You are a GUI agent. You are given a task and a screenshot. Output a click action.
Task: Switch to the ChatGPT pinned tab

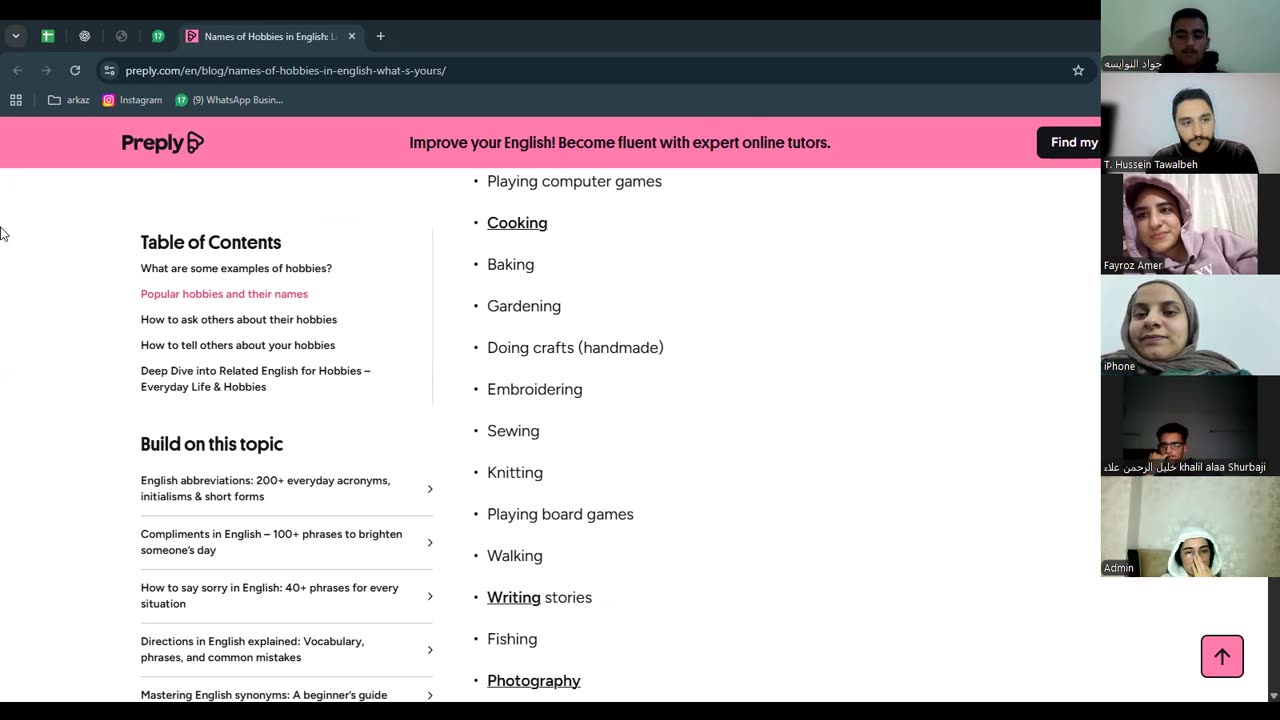pos(84,36)
